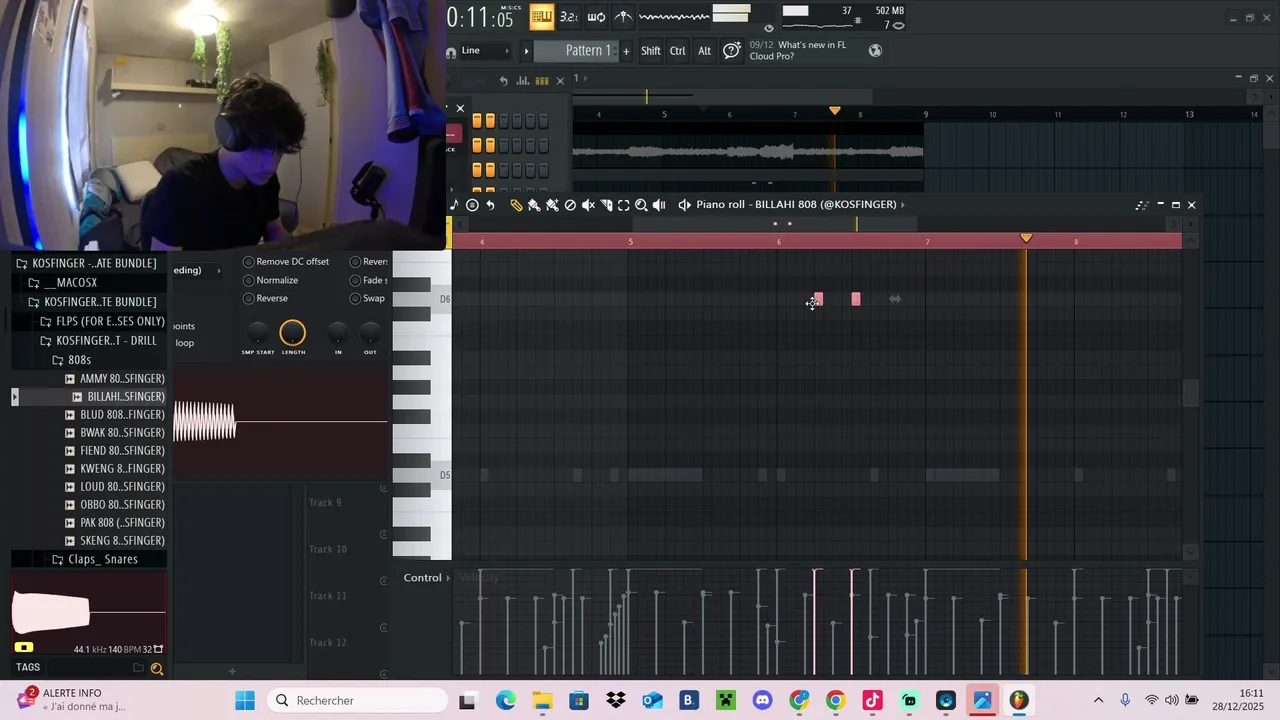Enable the Remove DC offset option
Screen dimensions: 1280x720
285,262
